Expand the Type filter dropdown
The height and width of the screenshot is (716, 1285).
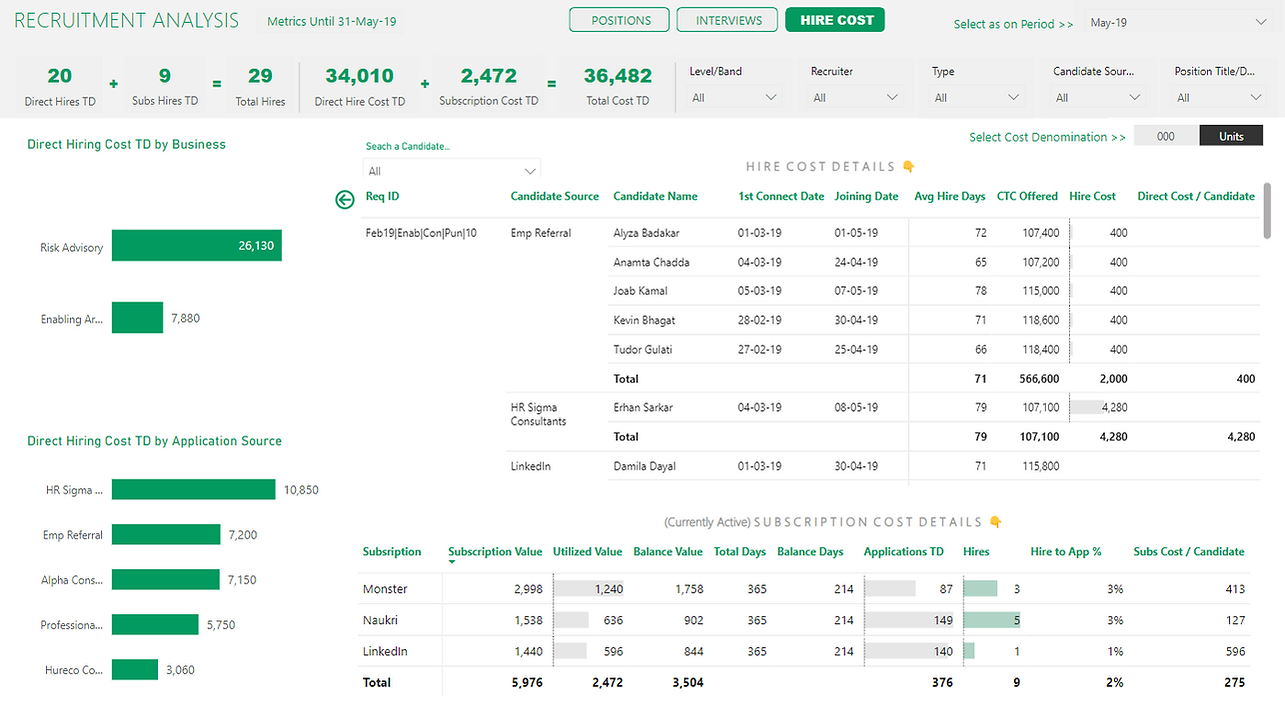coord(976,98)
